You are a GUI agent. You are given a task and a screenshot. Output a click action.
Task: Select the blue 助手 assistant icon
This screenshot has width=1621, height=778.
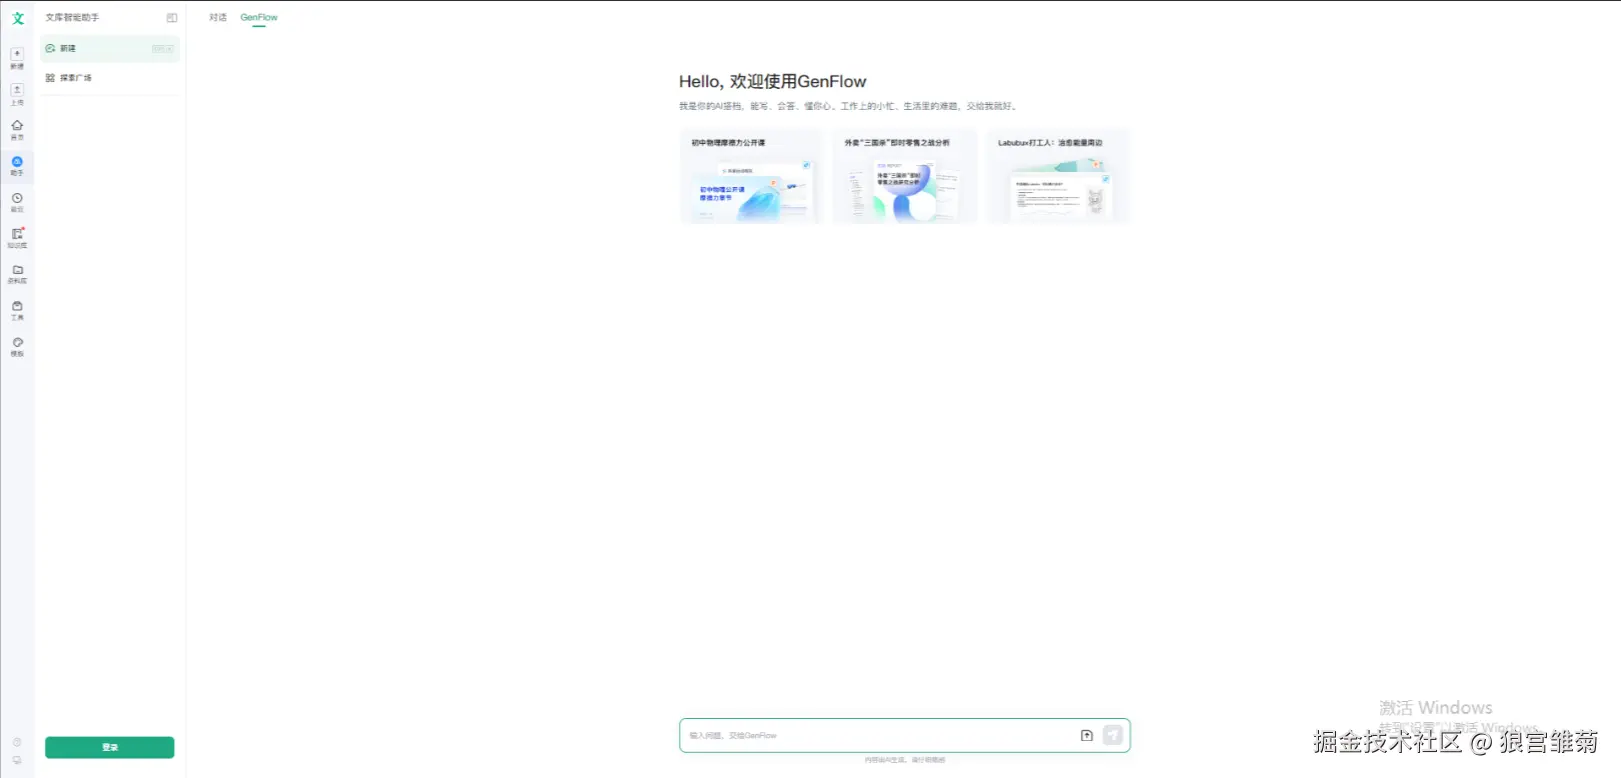pyautogui.click(x=17, y=162)
